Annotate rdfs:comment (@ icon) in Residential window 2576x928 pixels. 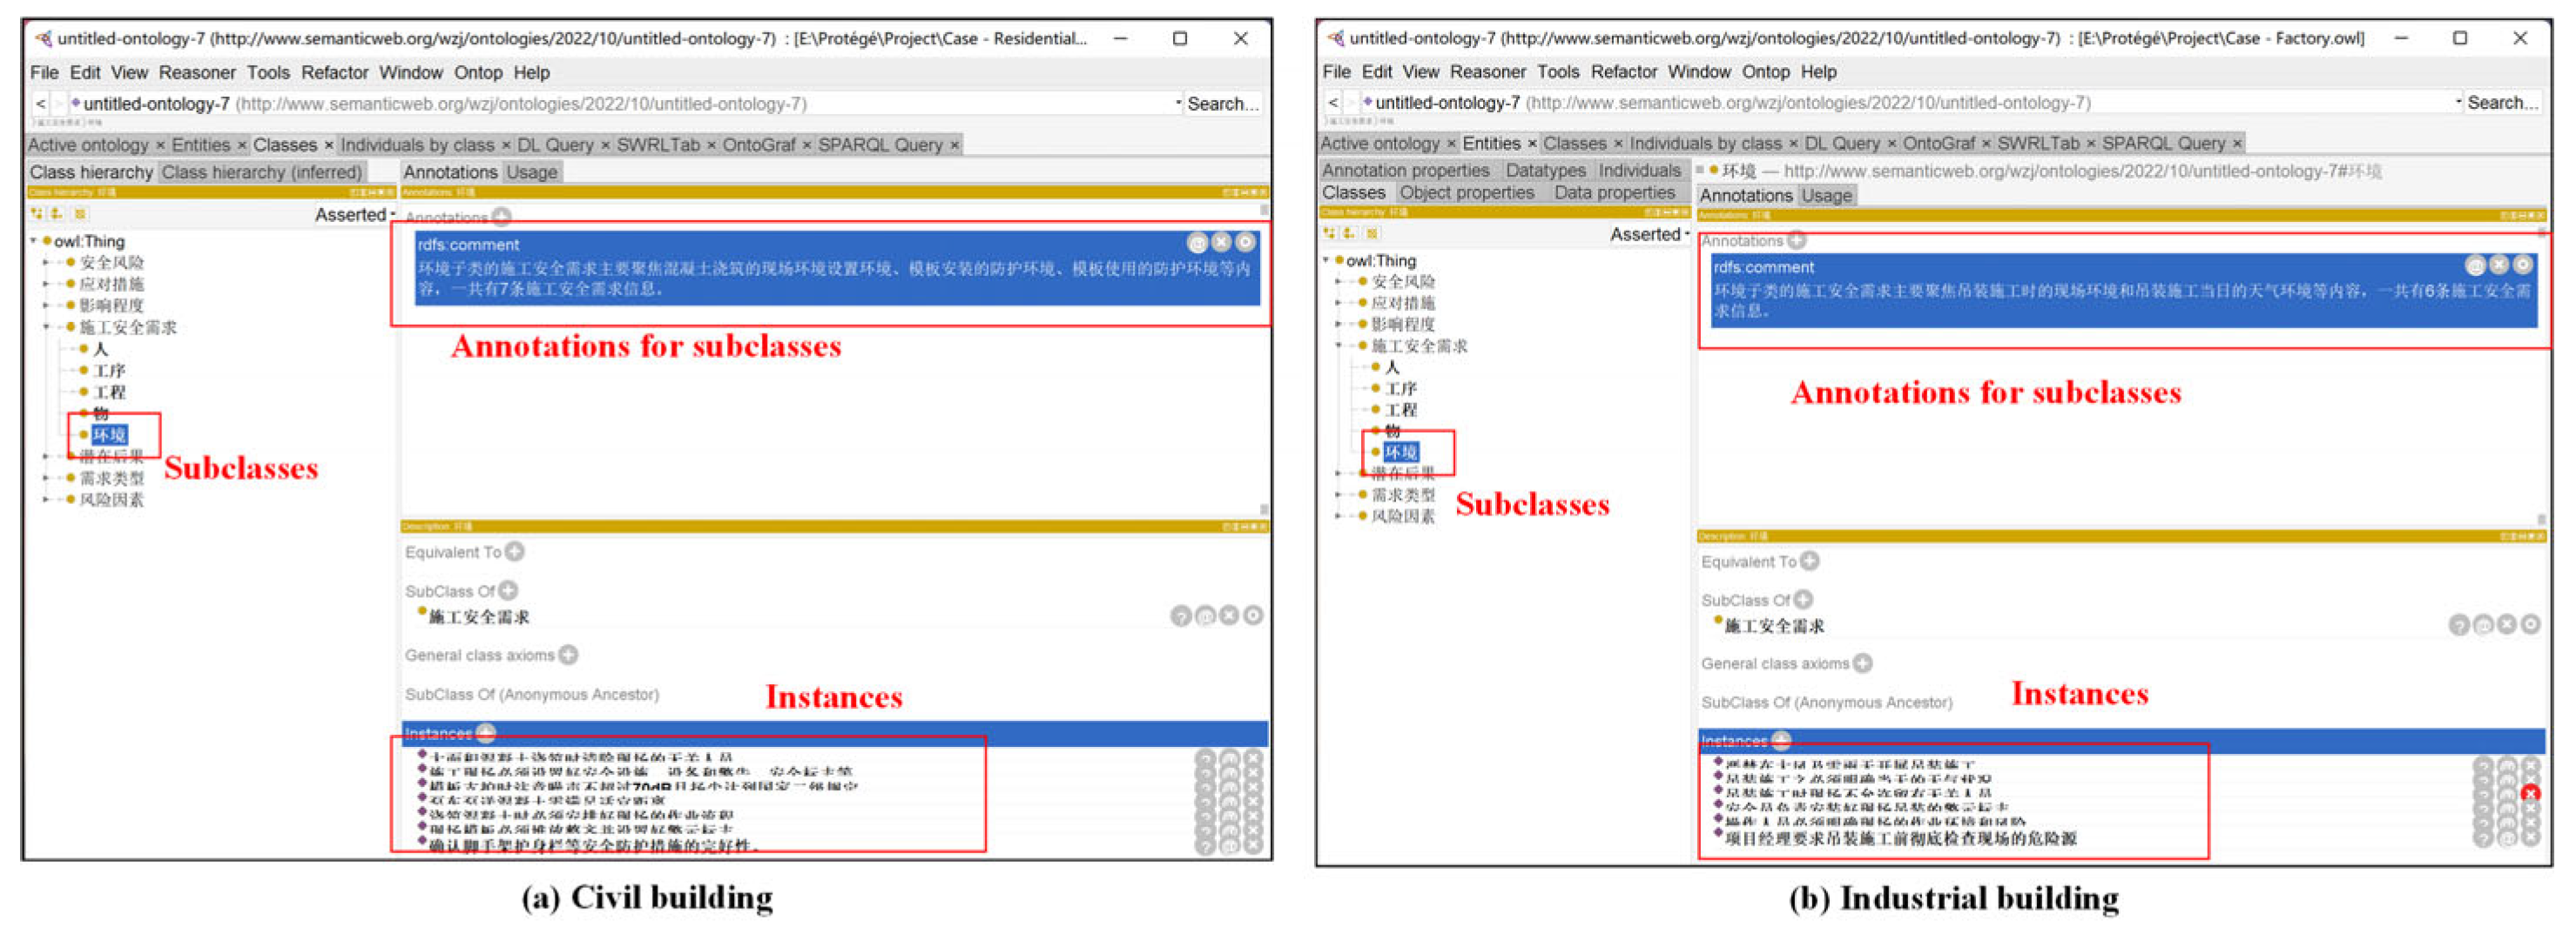(x=1197, y=243)
